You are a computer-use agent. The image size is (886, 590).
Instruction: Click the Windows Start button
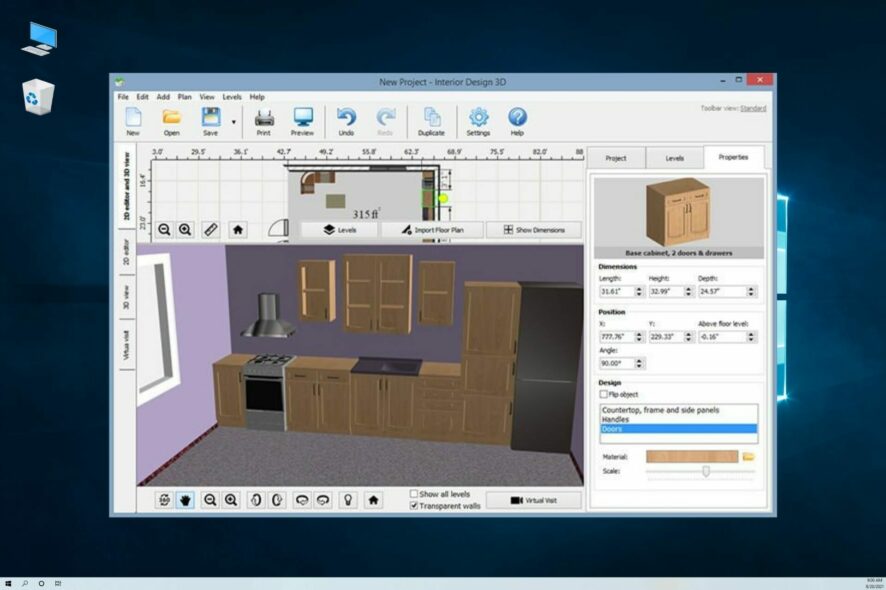click(8, 583)
